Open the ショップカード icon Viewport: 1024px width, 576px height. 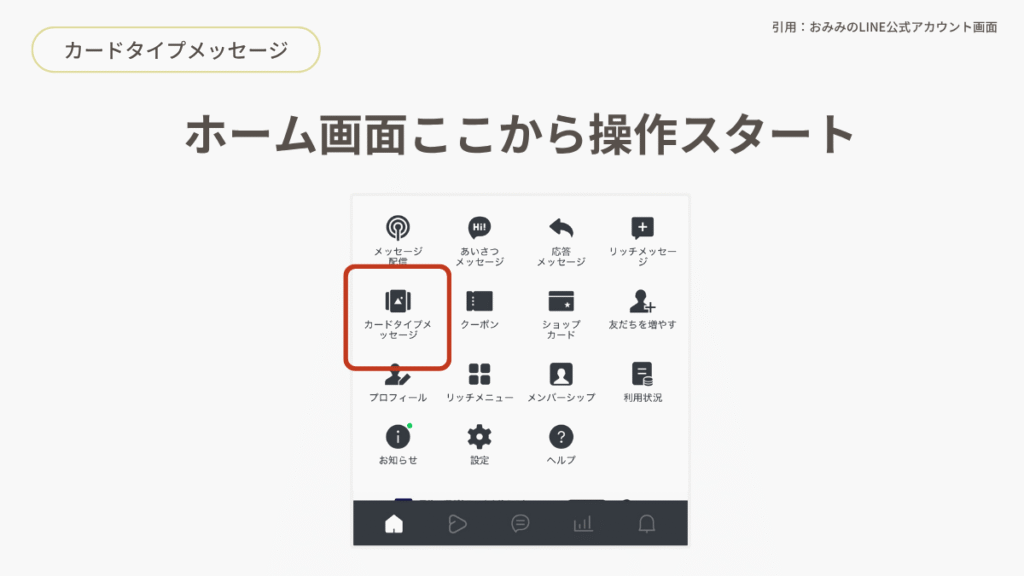tap(561, 302)
